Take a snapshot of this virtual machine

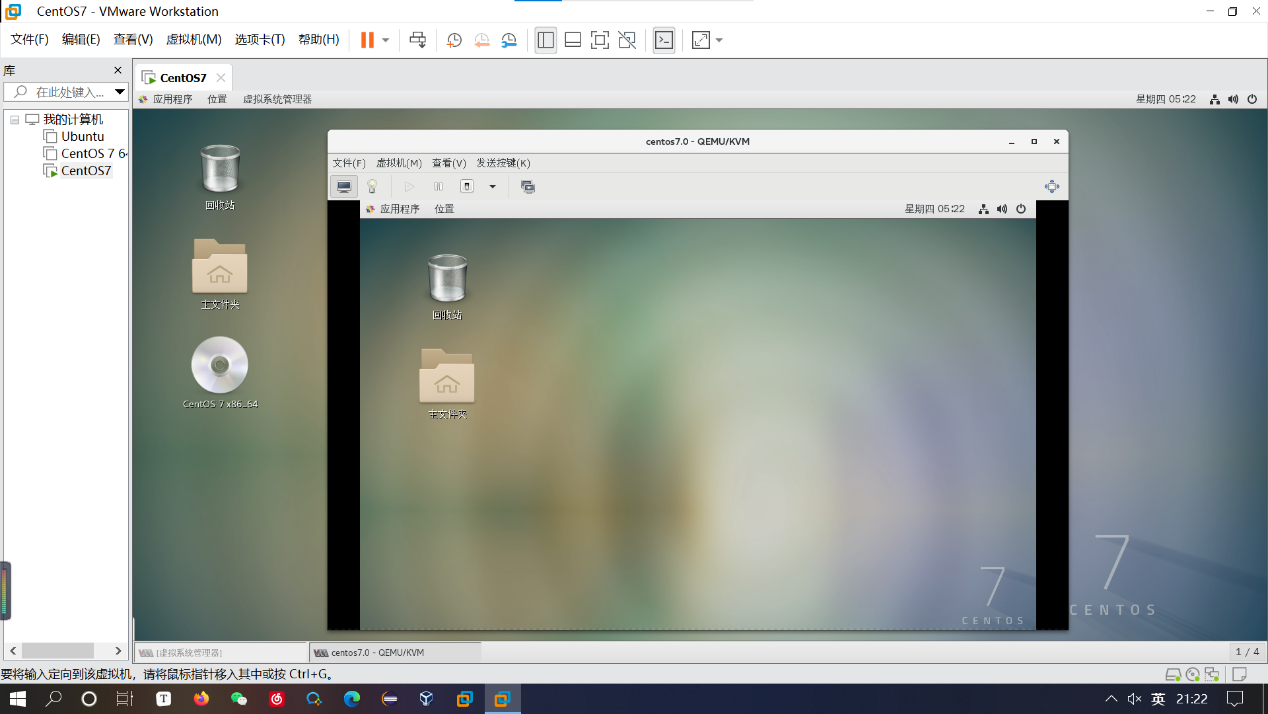pyautogui.click(x=454, y=40)
